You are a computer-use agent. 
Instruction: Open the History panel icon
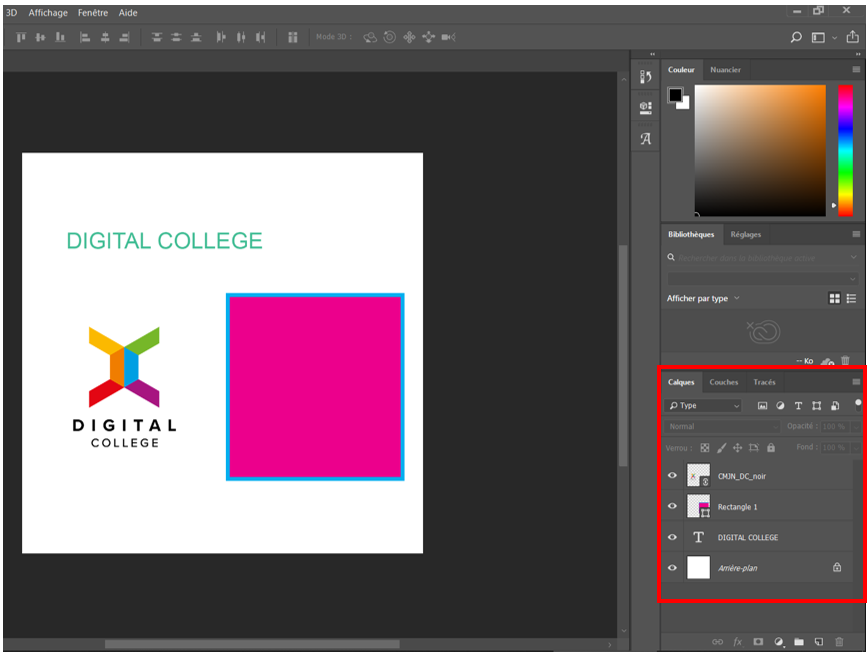(x=645, y=77)
